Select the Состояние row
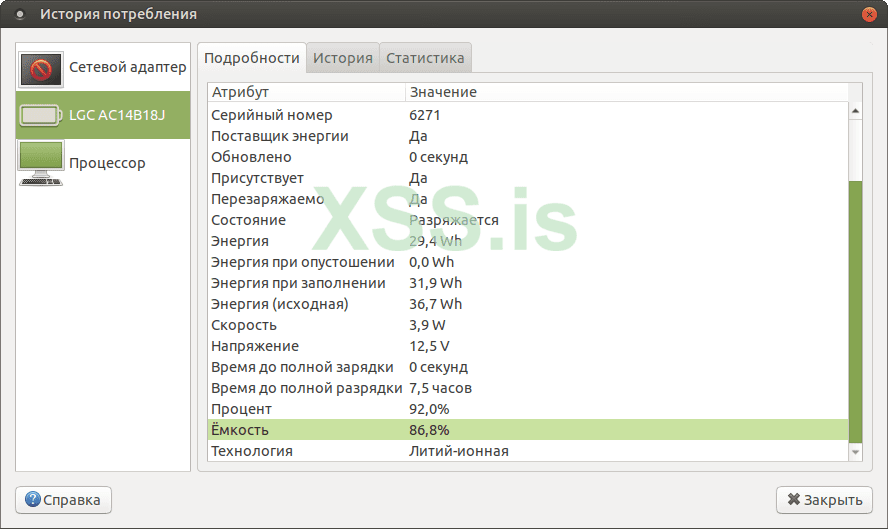This screenshot has width=888, height=529. coord(528,220)
